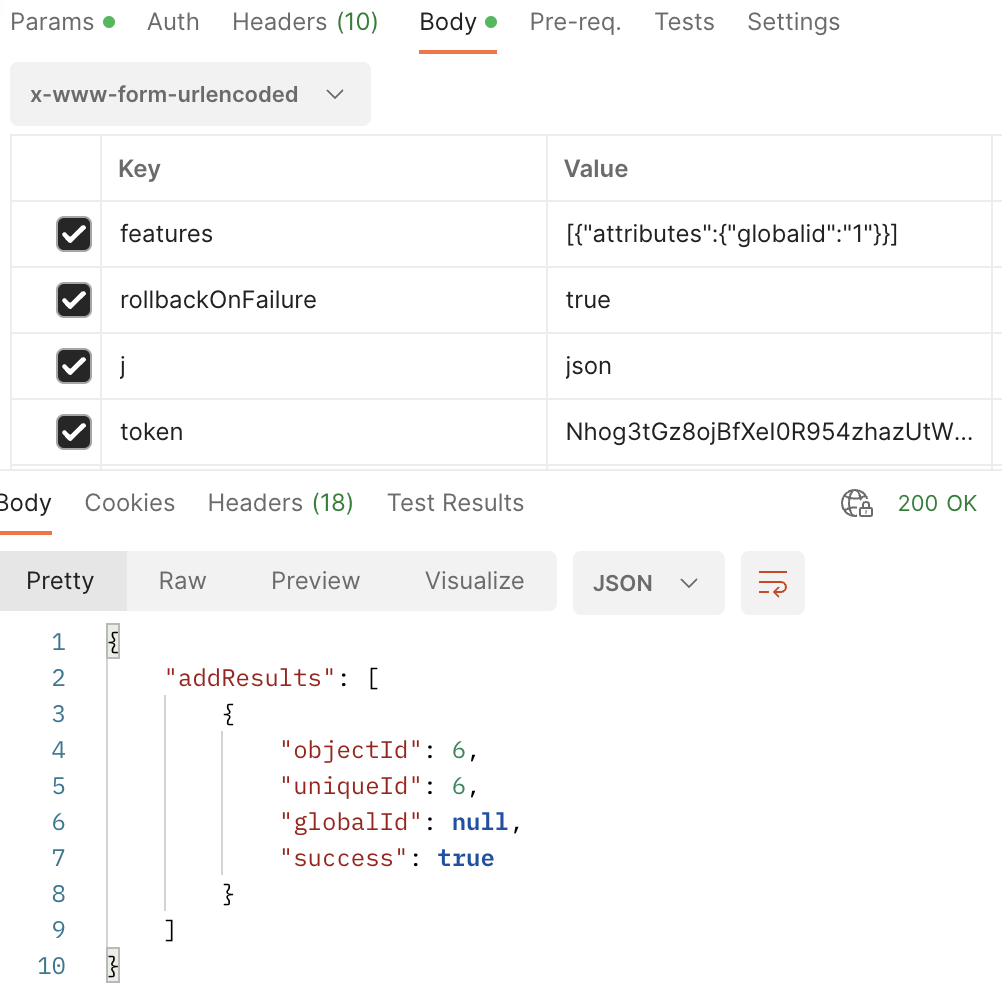Open the Test Results tab
Image resolution: width=1002 pixels, height=1006 pixels.
455,503
